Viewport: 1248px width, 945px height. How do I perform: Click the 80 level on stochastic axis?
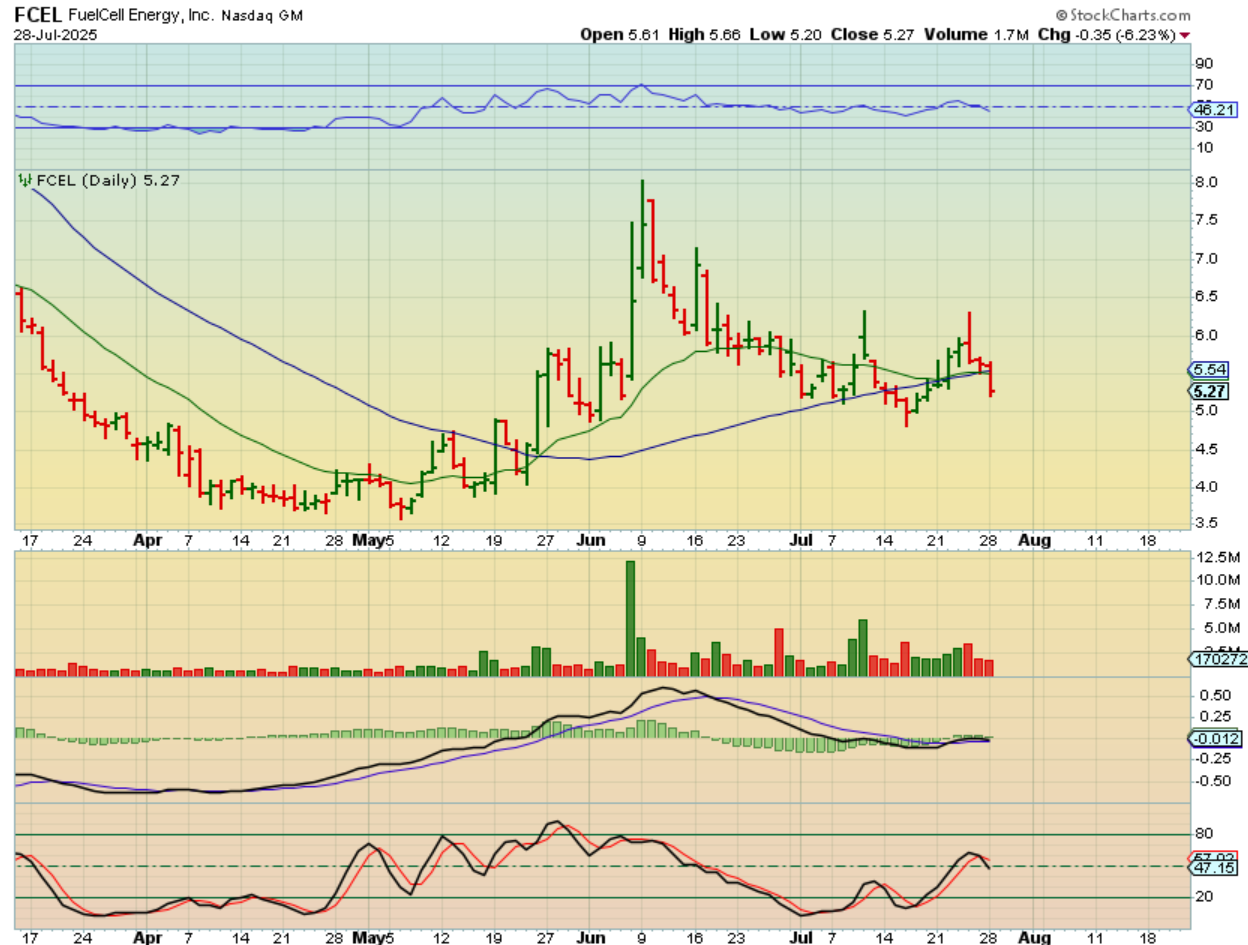[1204, 834]
